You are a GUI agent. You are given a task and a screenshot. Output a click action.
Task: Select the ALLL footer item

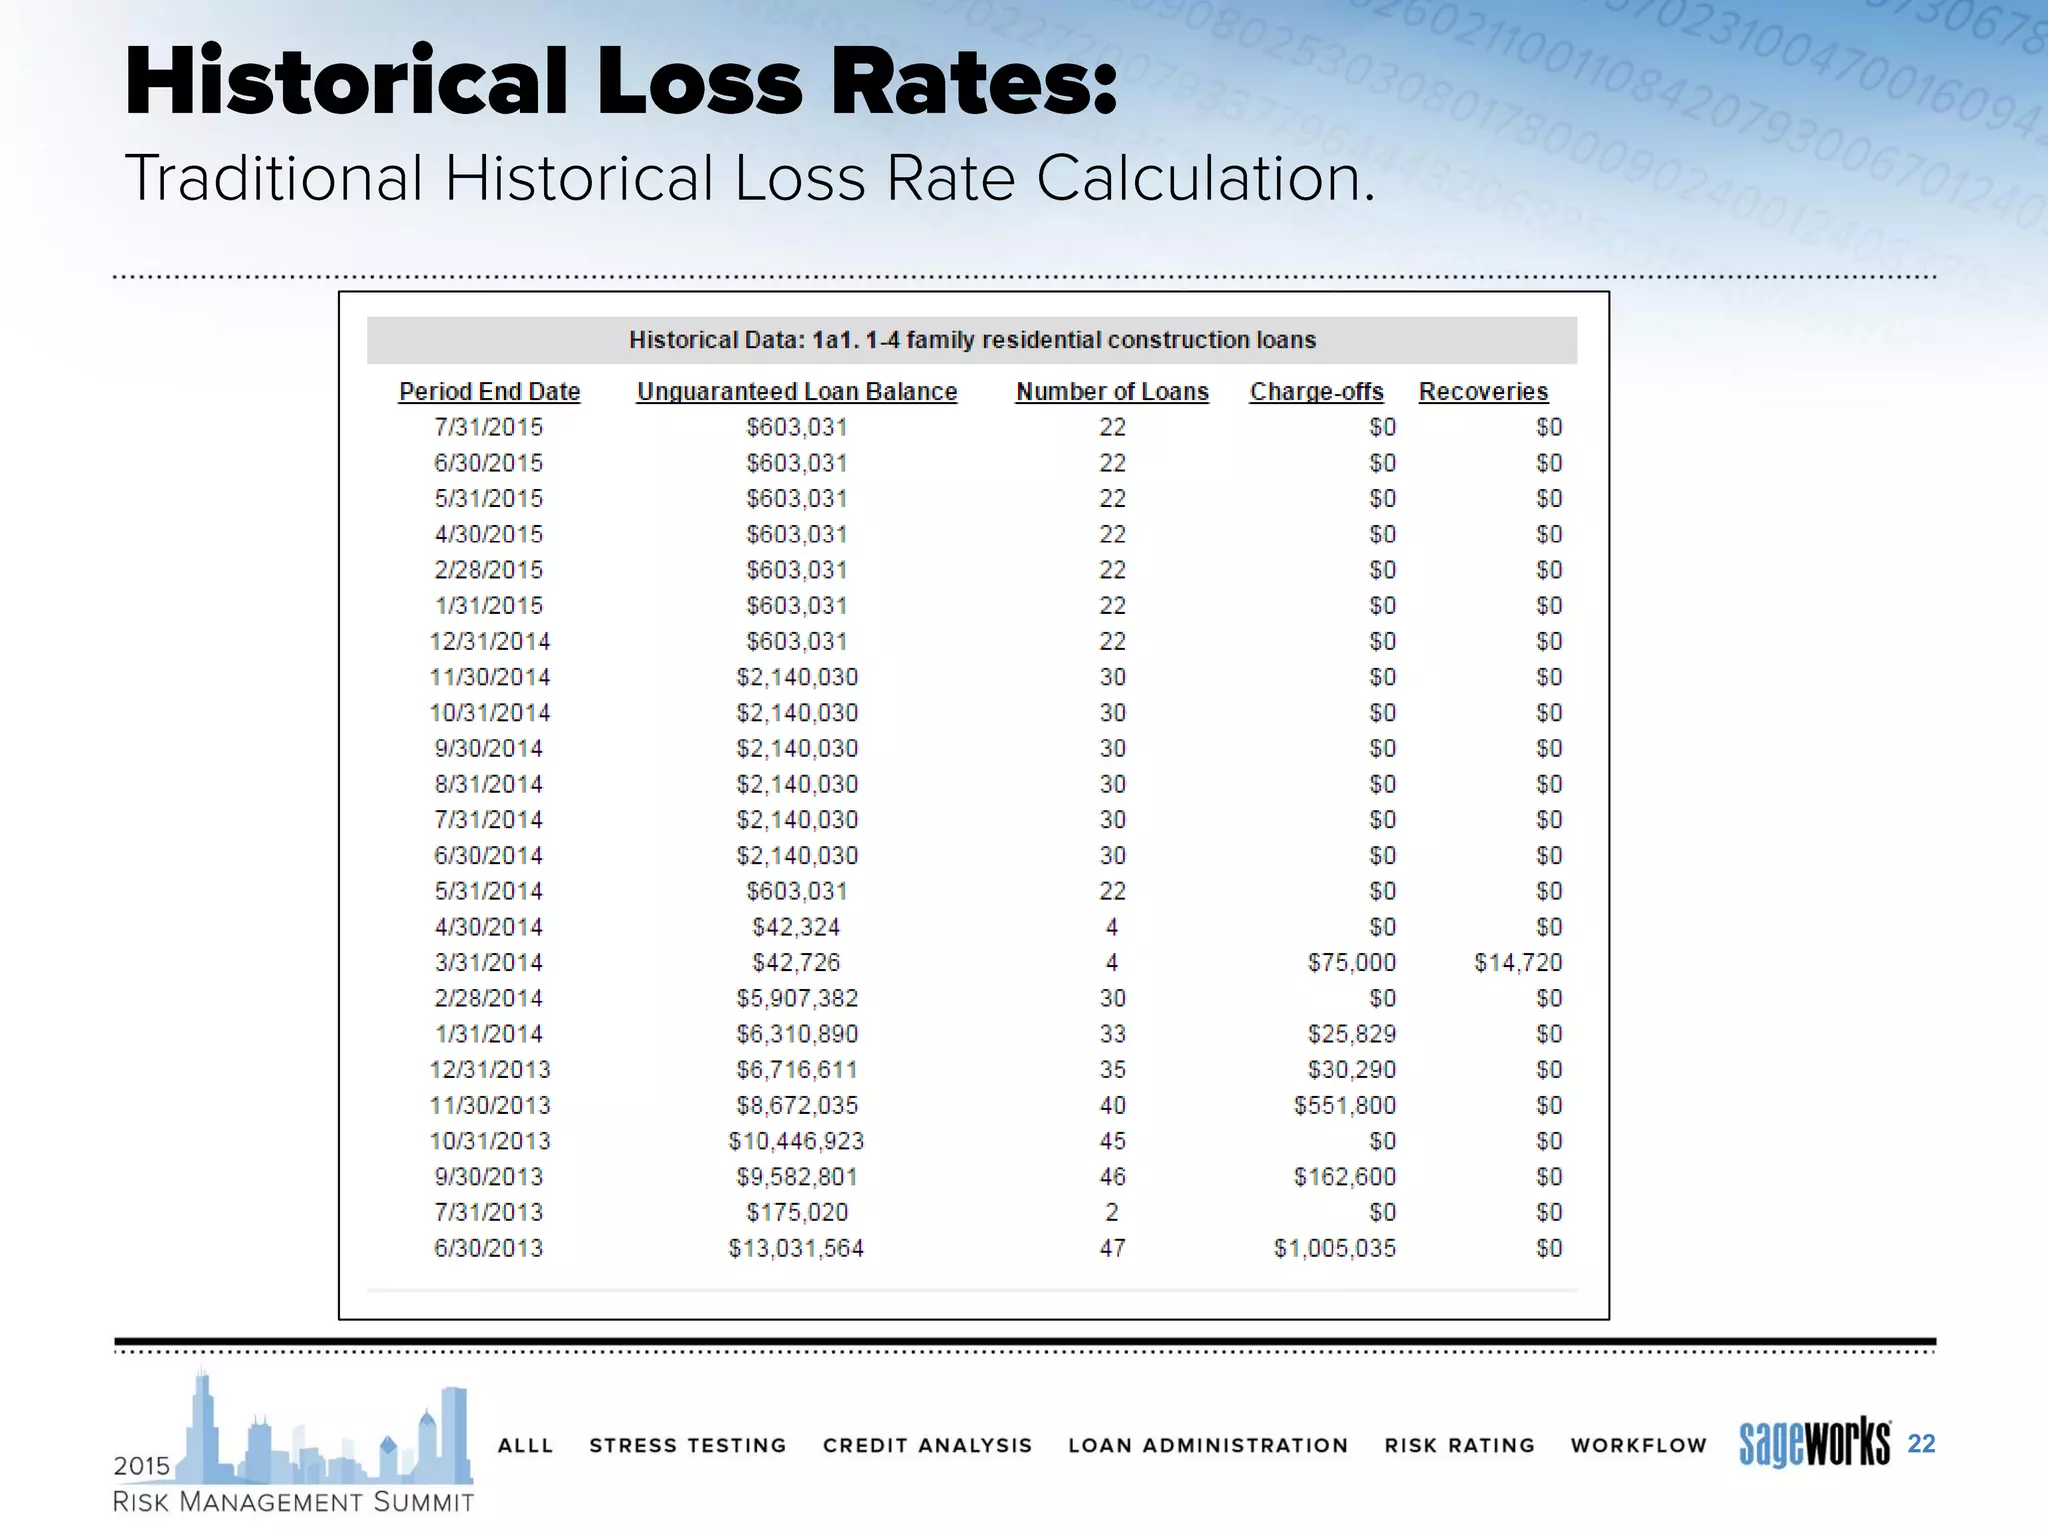[x=526, y=1445]
